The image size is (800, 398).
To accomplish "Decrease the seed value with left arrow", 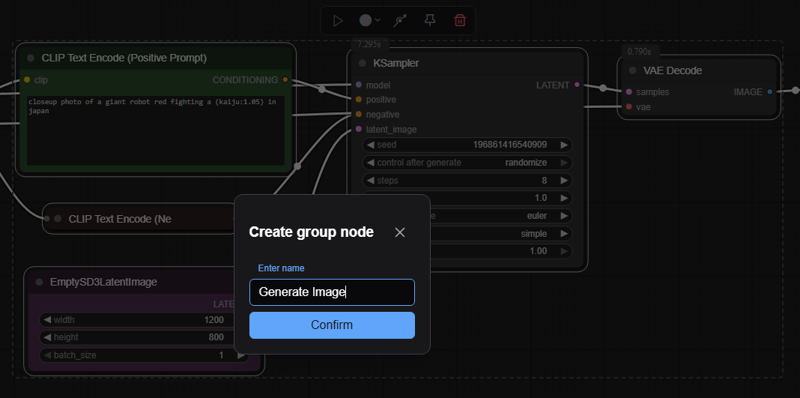I will click(370, 145).
